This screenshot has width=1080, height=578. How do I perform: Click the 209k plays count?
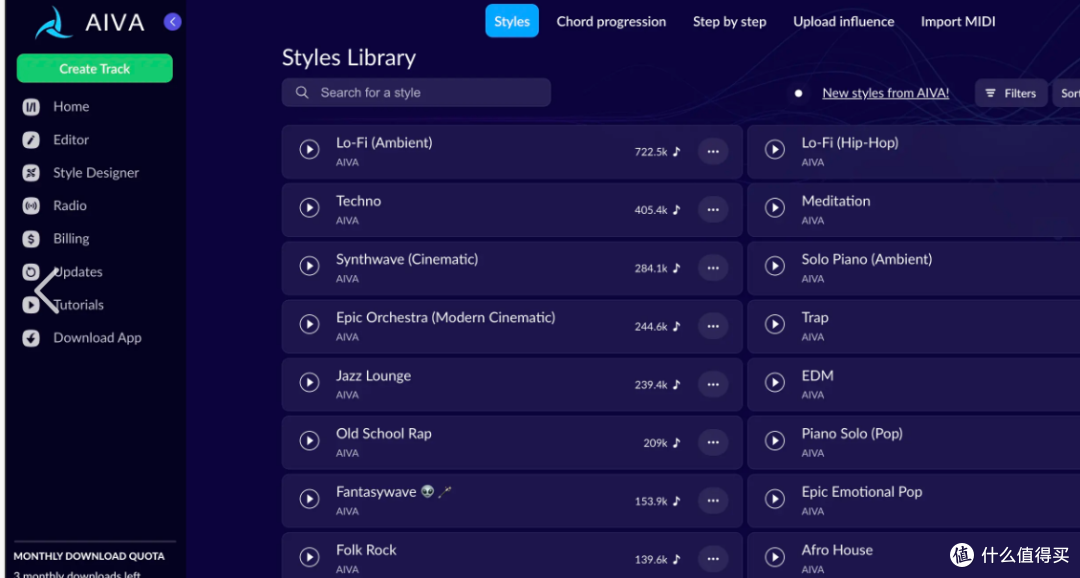[x=655, y=443]
